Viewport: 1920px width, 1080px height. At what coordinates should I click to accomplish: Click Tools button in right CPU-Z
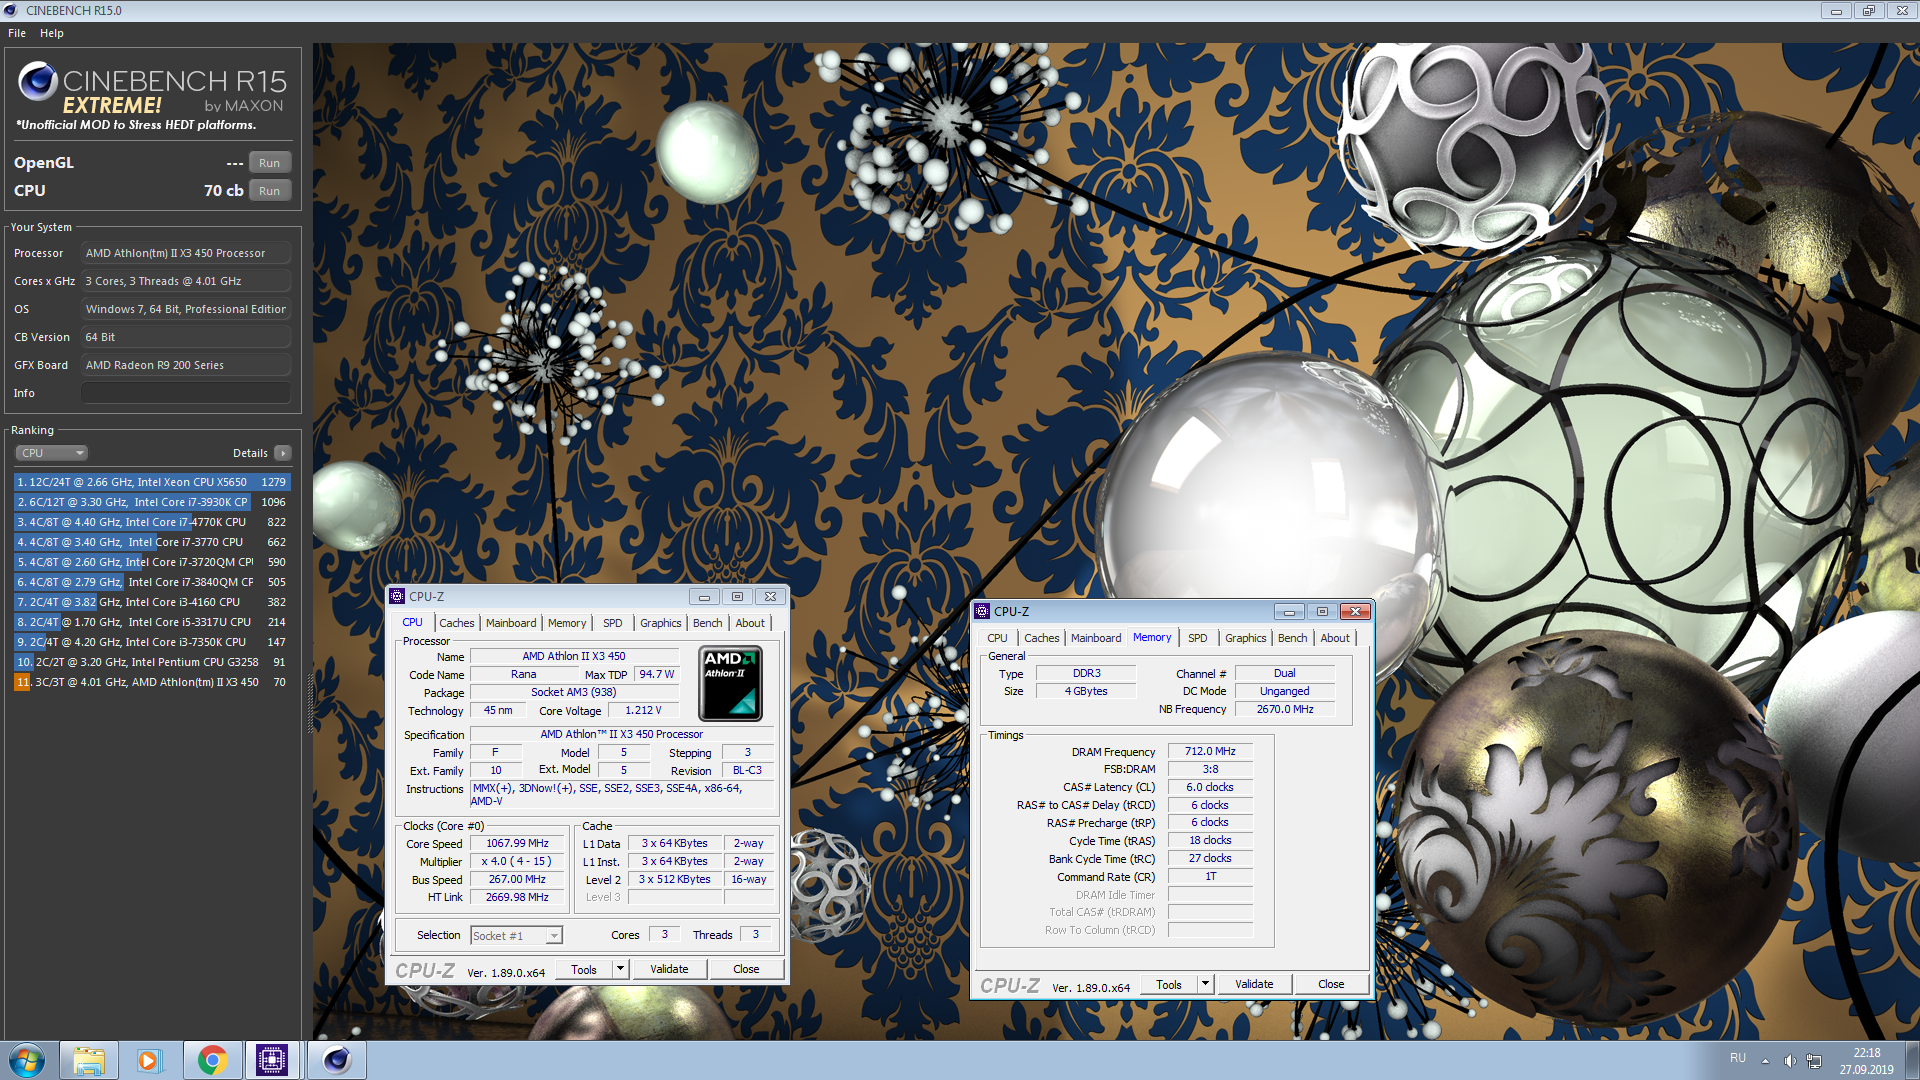[x=1169, y=984]
